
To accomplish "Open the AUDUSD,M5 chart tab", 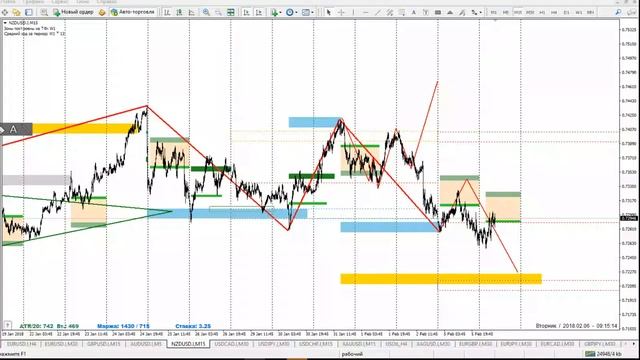I will tap(146, 344).
